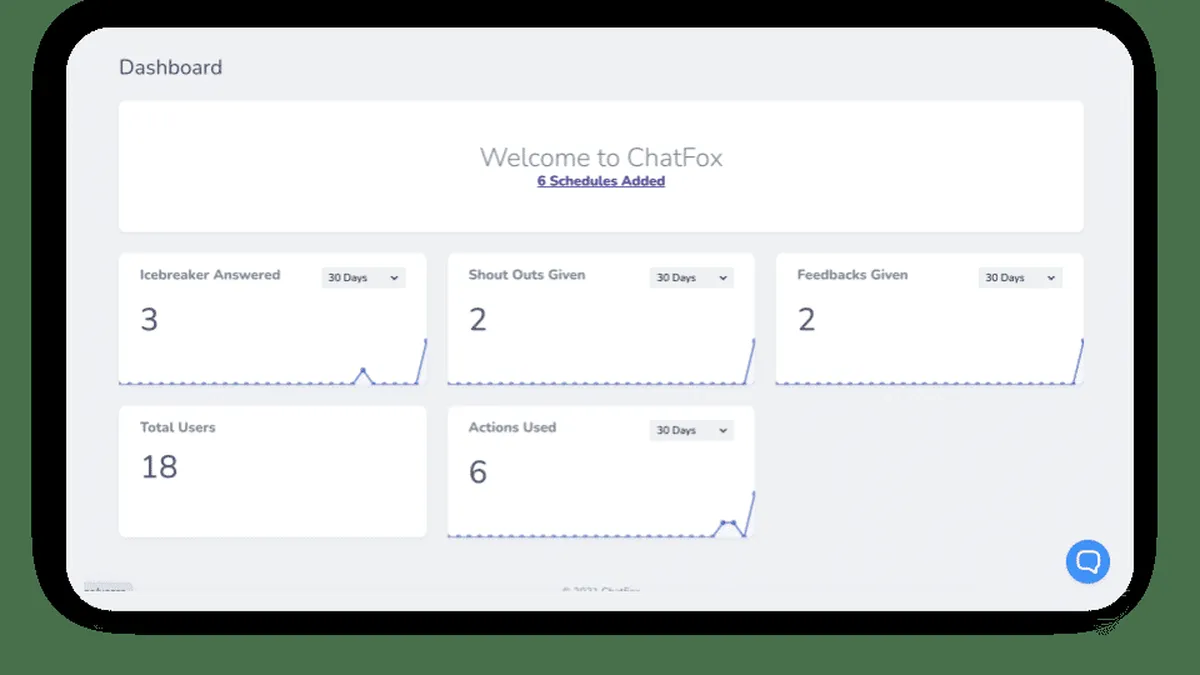
Task: Select the Shout Outs Given value 2
Action: [478, 319]
